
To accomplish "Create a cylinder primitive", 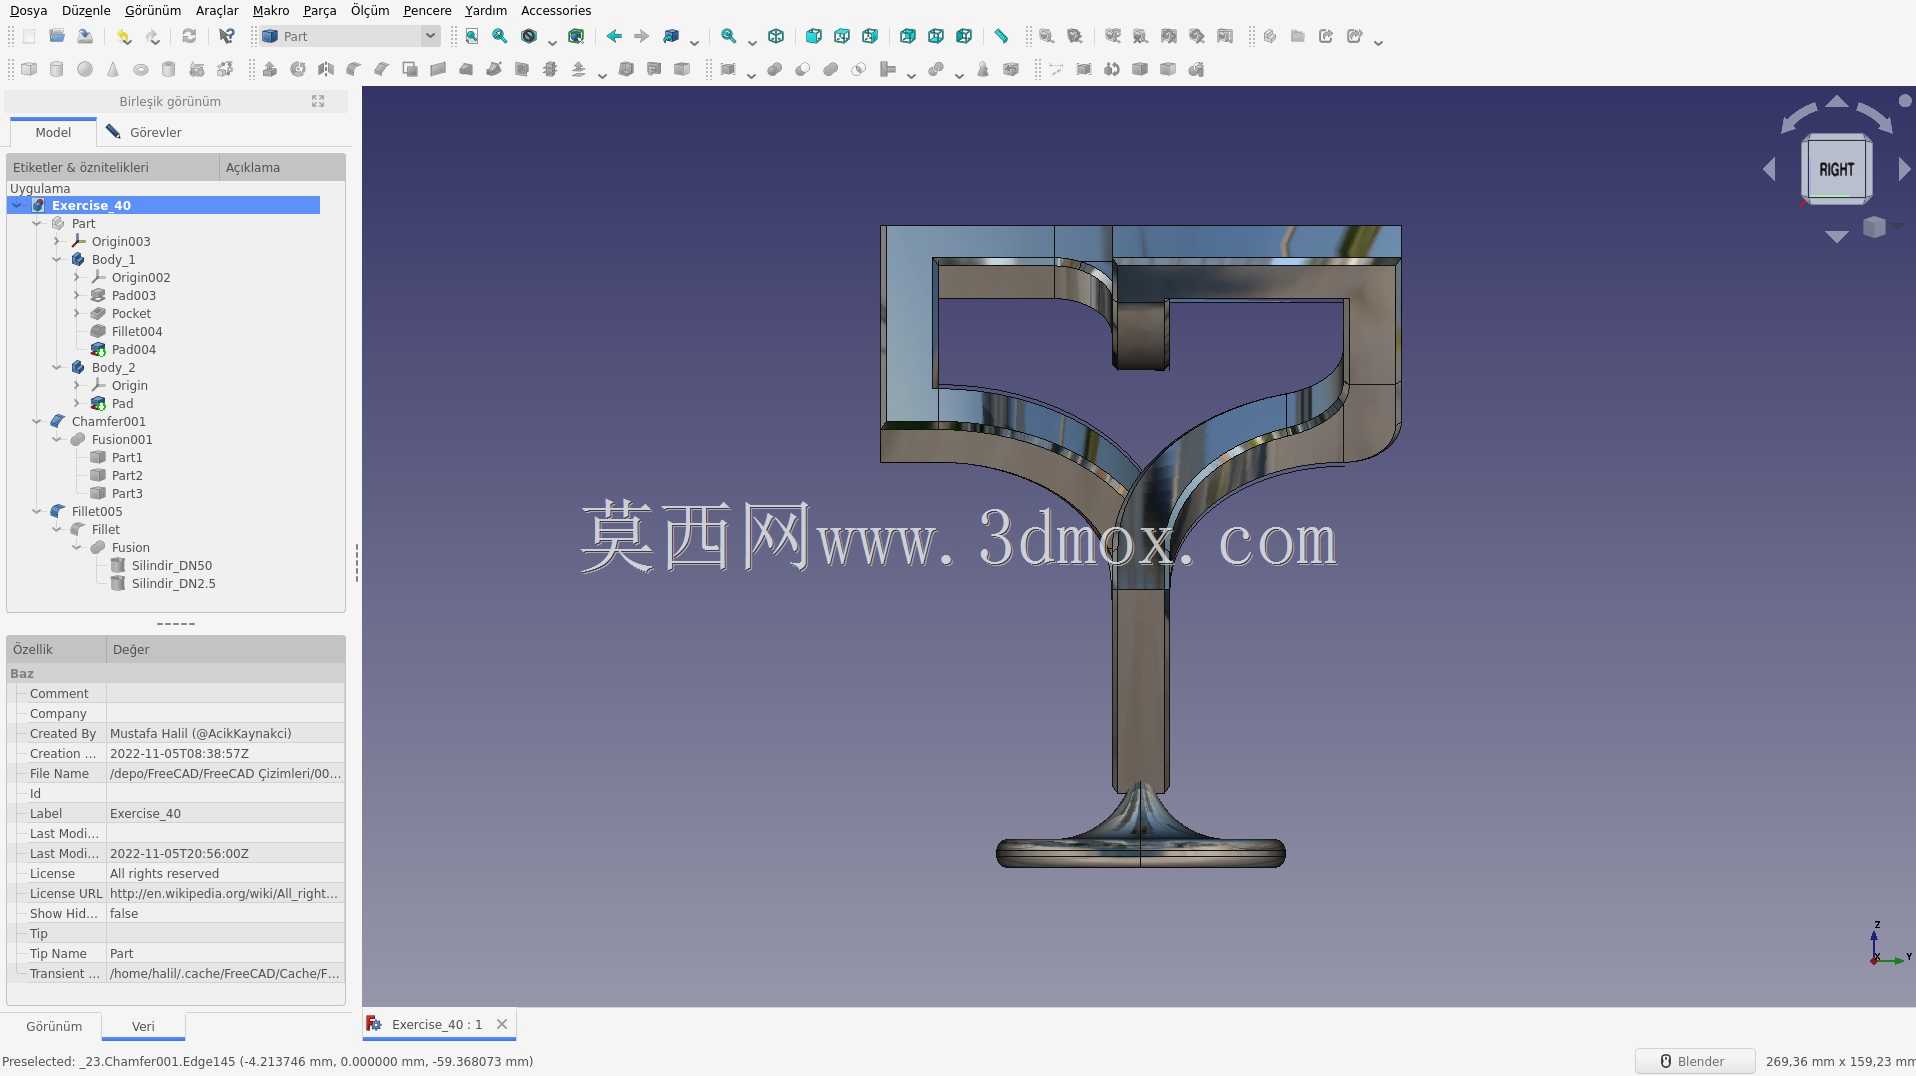I will click(57, 69).
